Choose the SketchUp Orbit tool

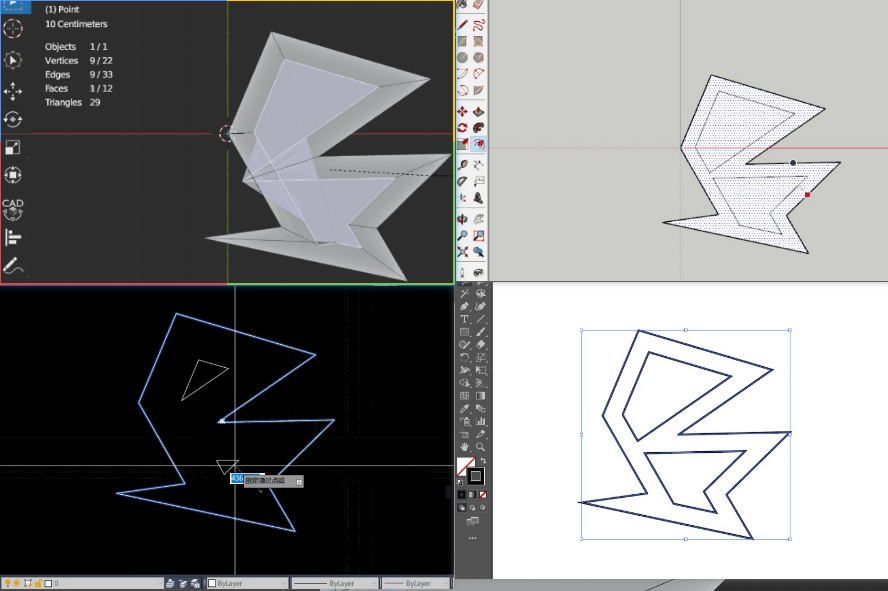coord(463,219)
